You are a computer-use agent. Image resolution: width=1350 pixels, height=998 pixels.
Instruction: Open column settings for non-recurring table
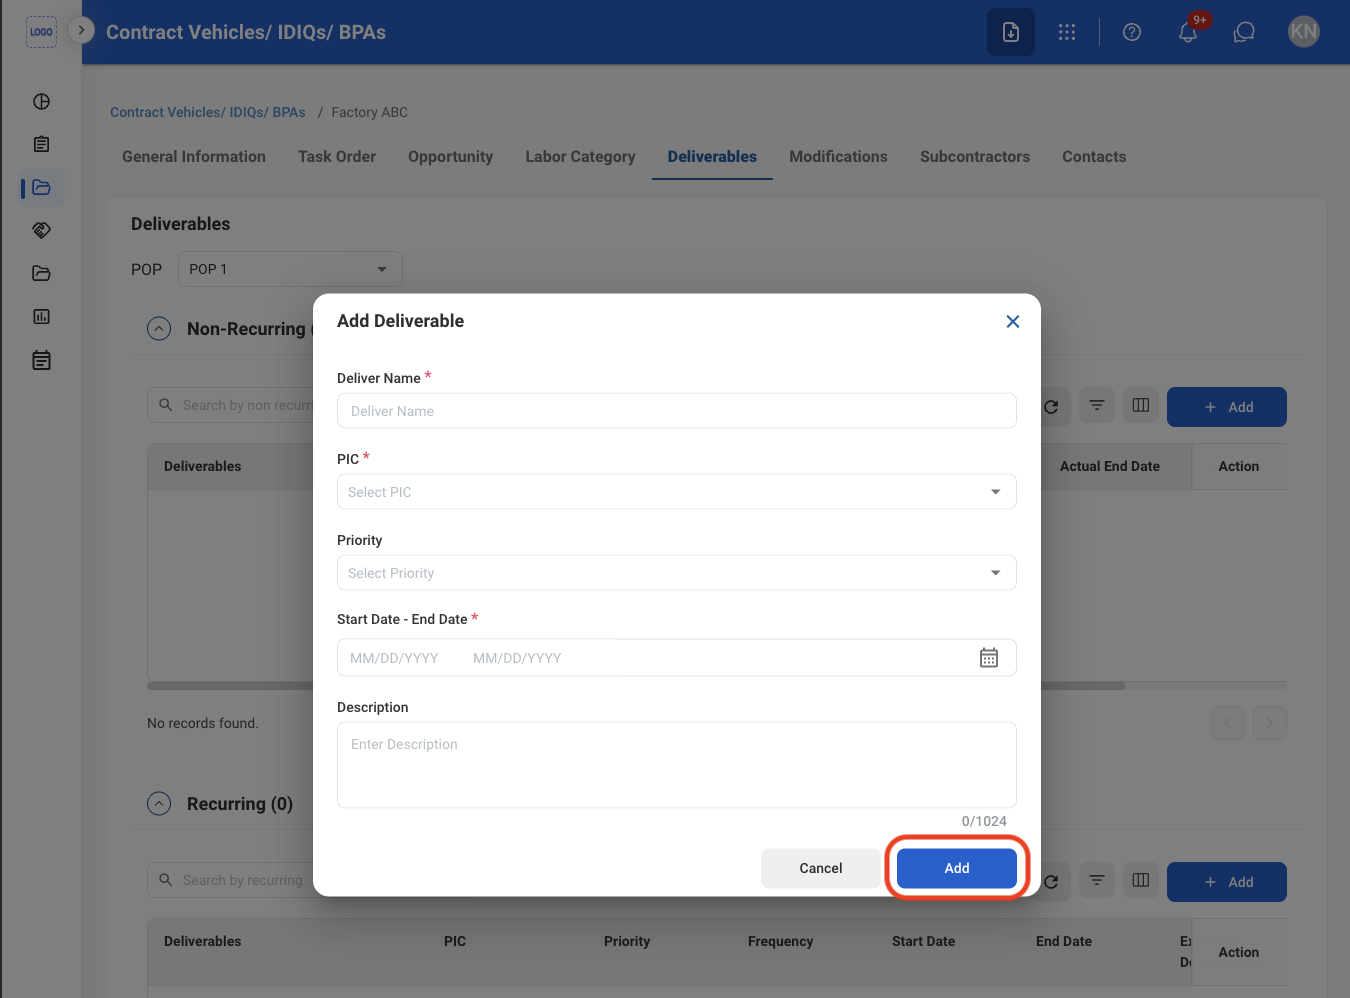[x=1141, y=405]
